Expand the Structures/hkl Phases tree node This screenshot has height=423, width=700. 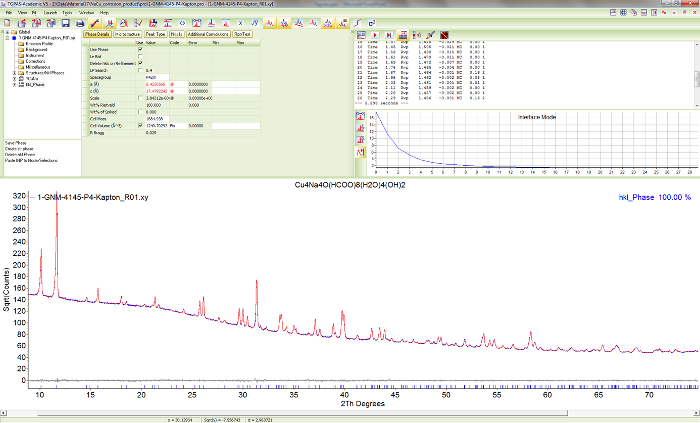pyautogui.click(x=13, y=73)
